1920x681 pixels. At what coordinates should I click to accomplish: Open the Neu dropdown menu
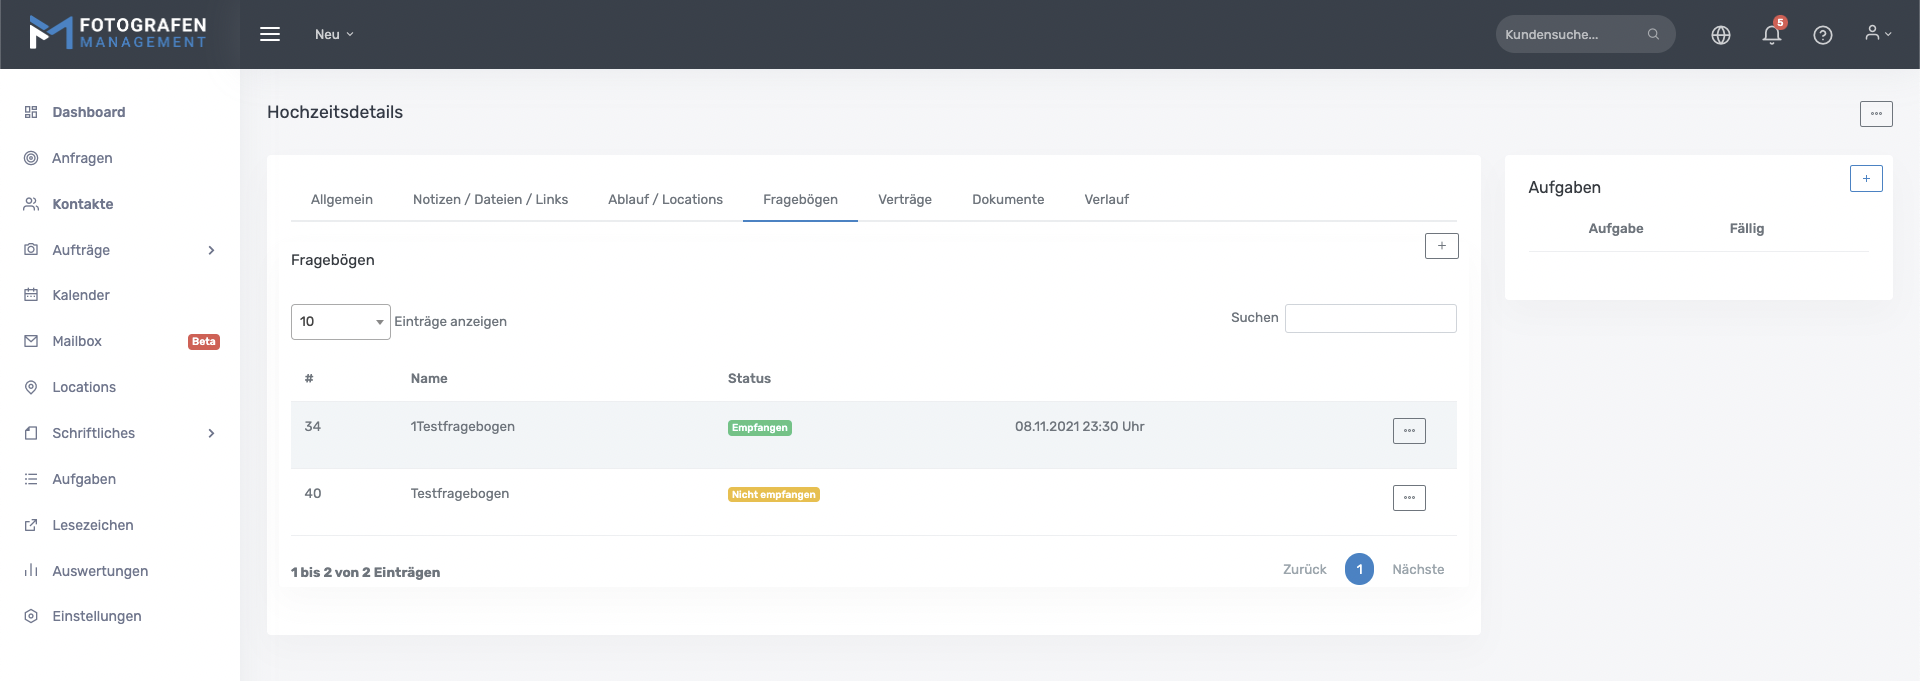click(x=334, y=34)
